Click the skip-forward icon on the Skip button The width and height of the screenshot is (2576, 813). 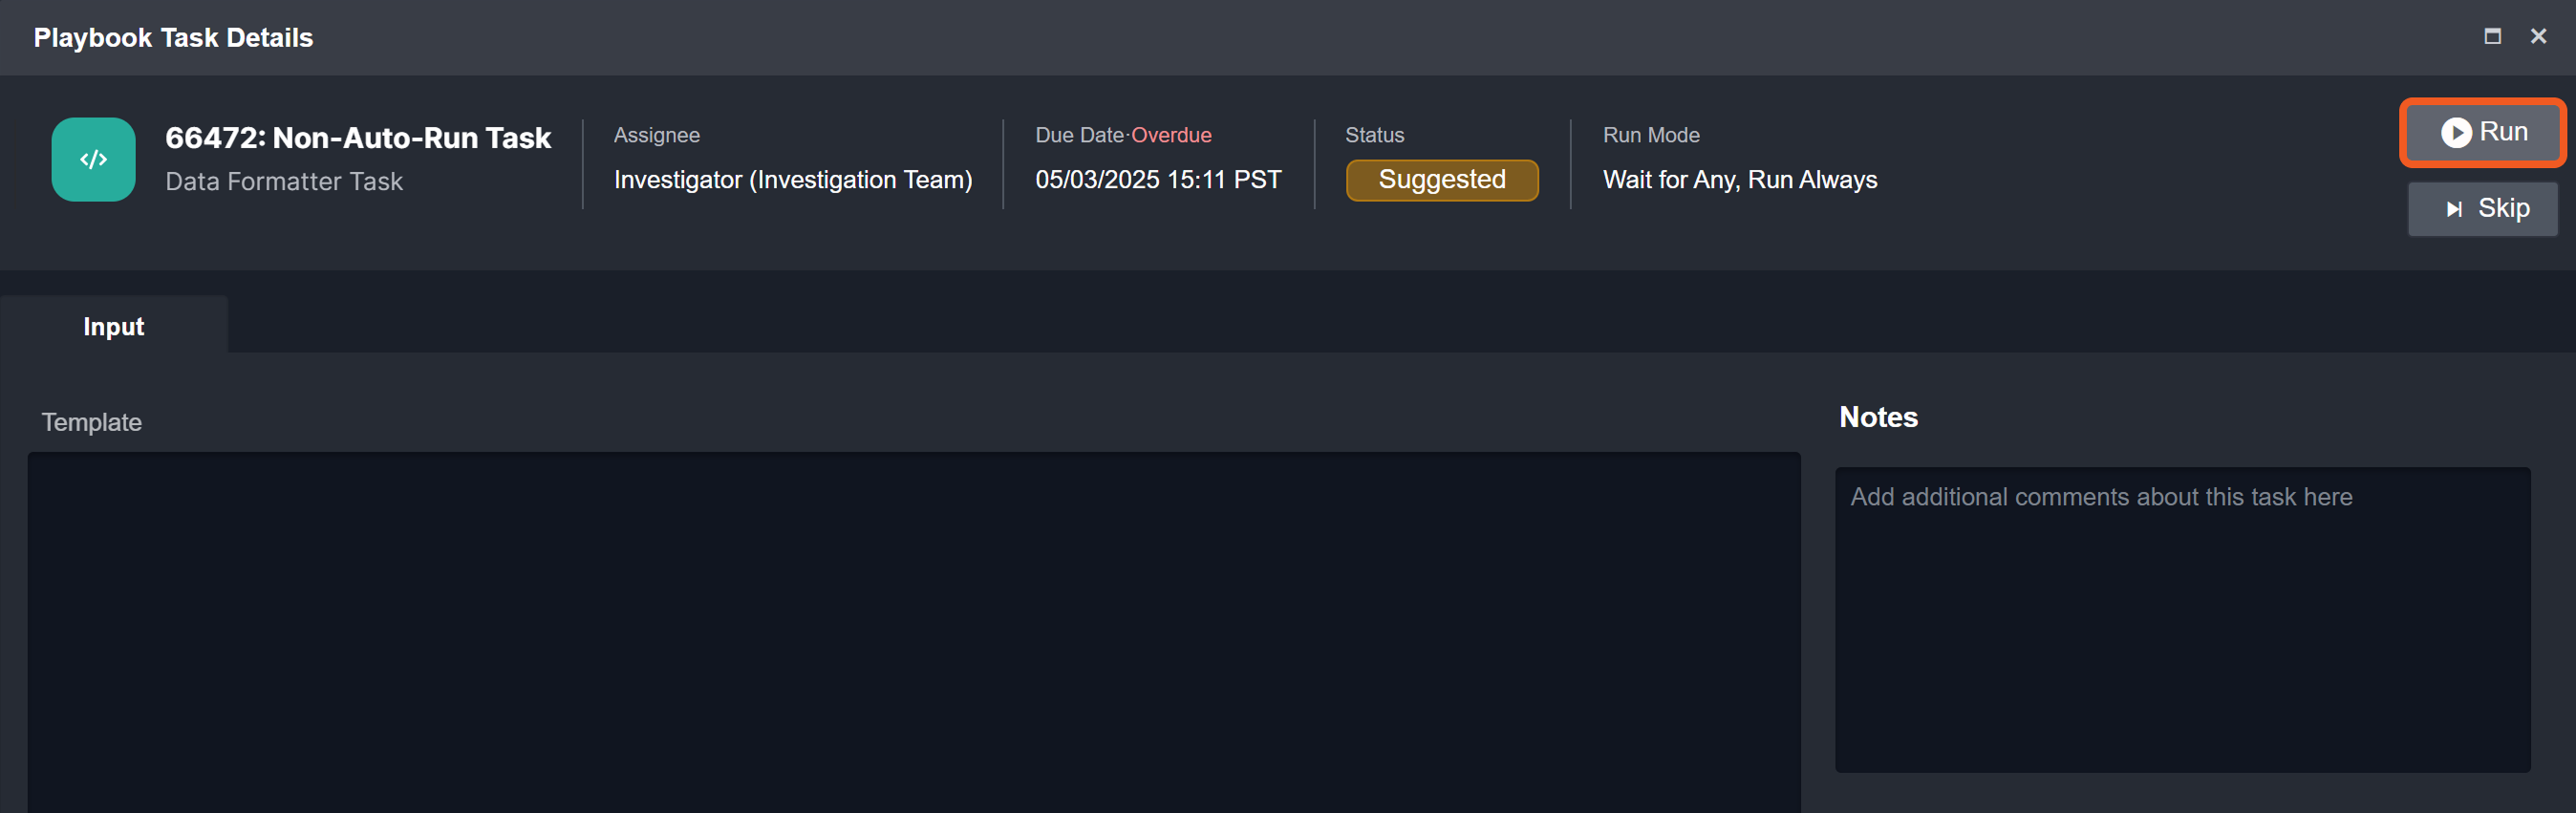pos(2453,209)
